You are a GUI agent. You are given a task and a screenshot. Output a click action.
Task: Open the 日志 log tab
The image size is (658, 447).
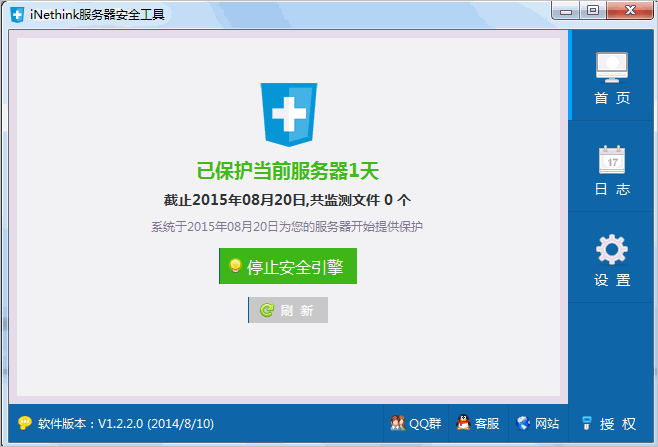(612, 167)
